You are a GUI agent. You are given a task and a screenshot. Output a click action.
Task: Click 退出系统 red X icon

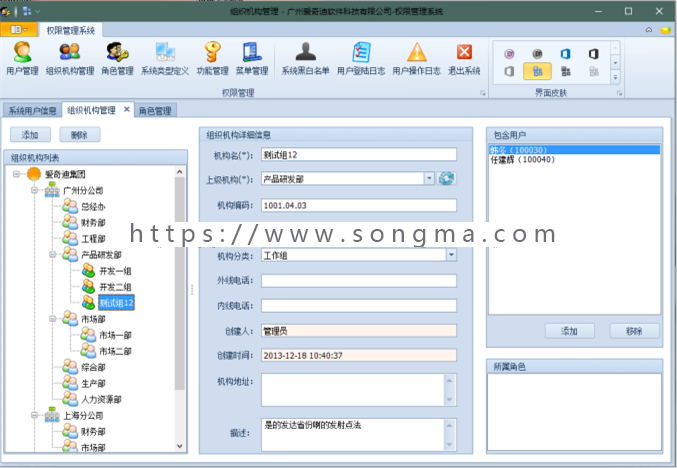point(464,58)
